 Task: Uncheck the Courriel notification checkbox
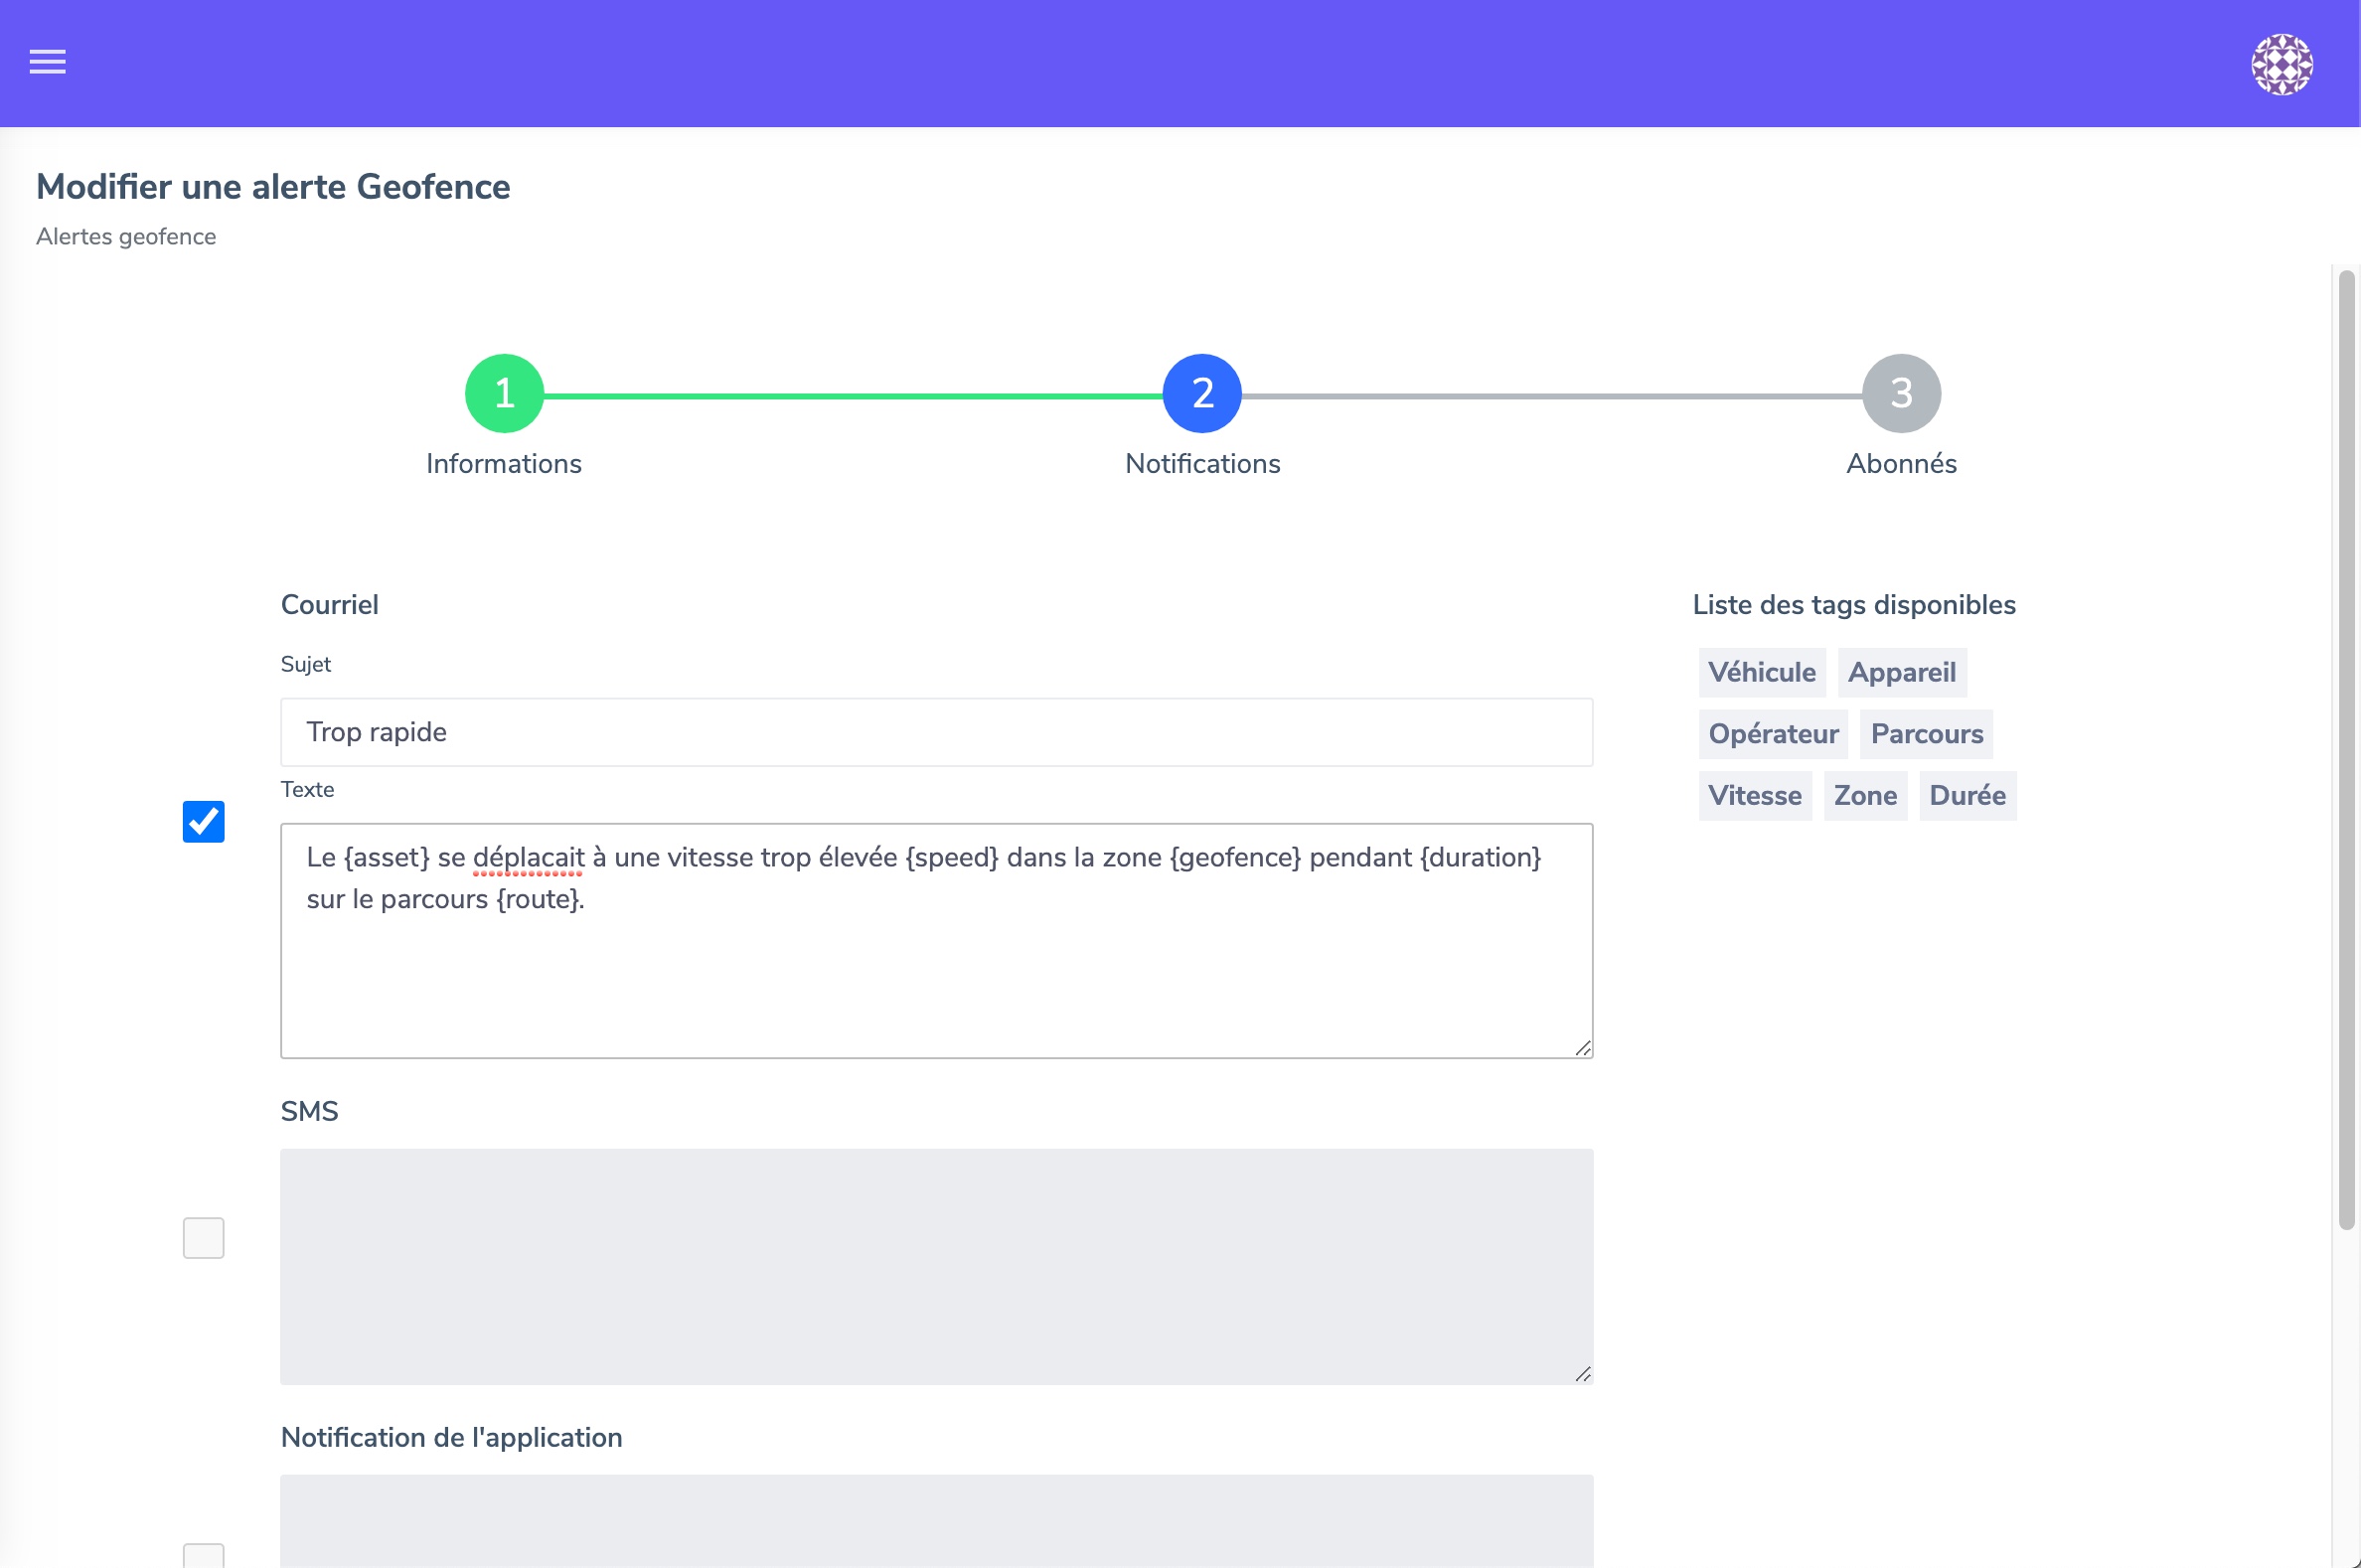point(203,821)
